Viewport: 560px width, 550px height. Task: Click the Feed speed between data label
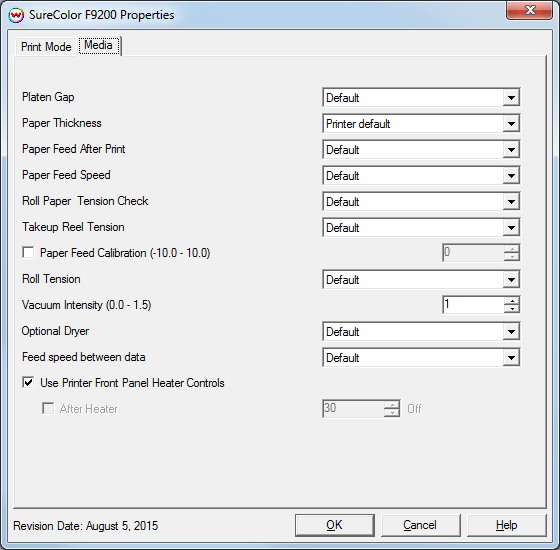[x=84, y=357]
